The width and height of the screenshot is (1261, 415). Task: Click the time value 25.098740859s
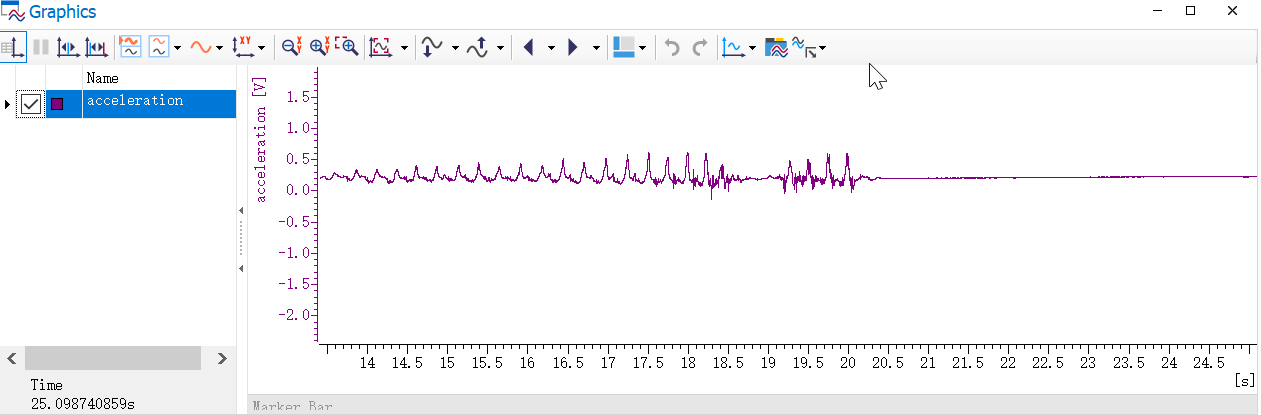(x=83, y=404)
